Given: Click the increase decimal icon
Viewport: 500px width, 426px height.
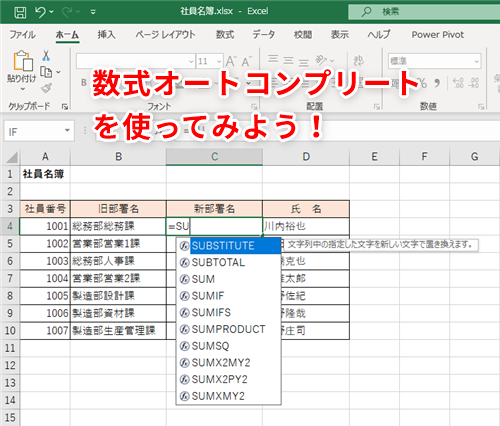Looking at the screenshot, I should tap(458, 83).
